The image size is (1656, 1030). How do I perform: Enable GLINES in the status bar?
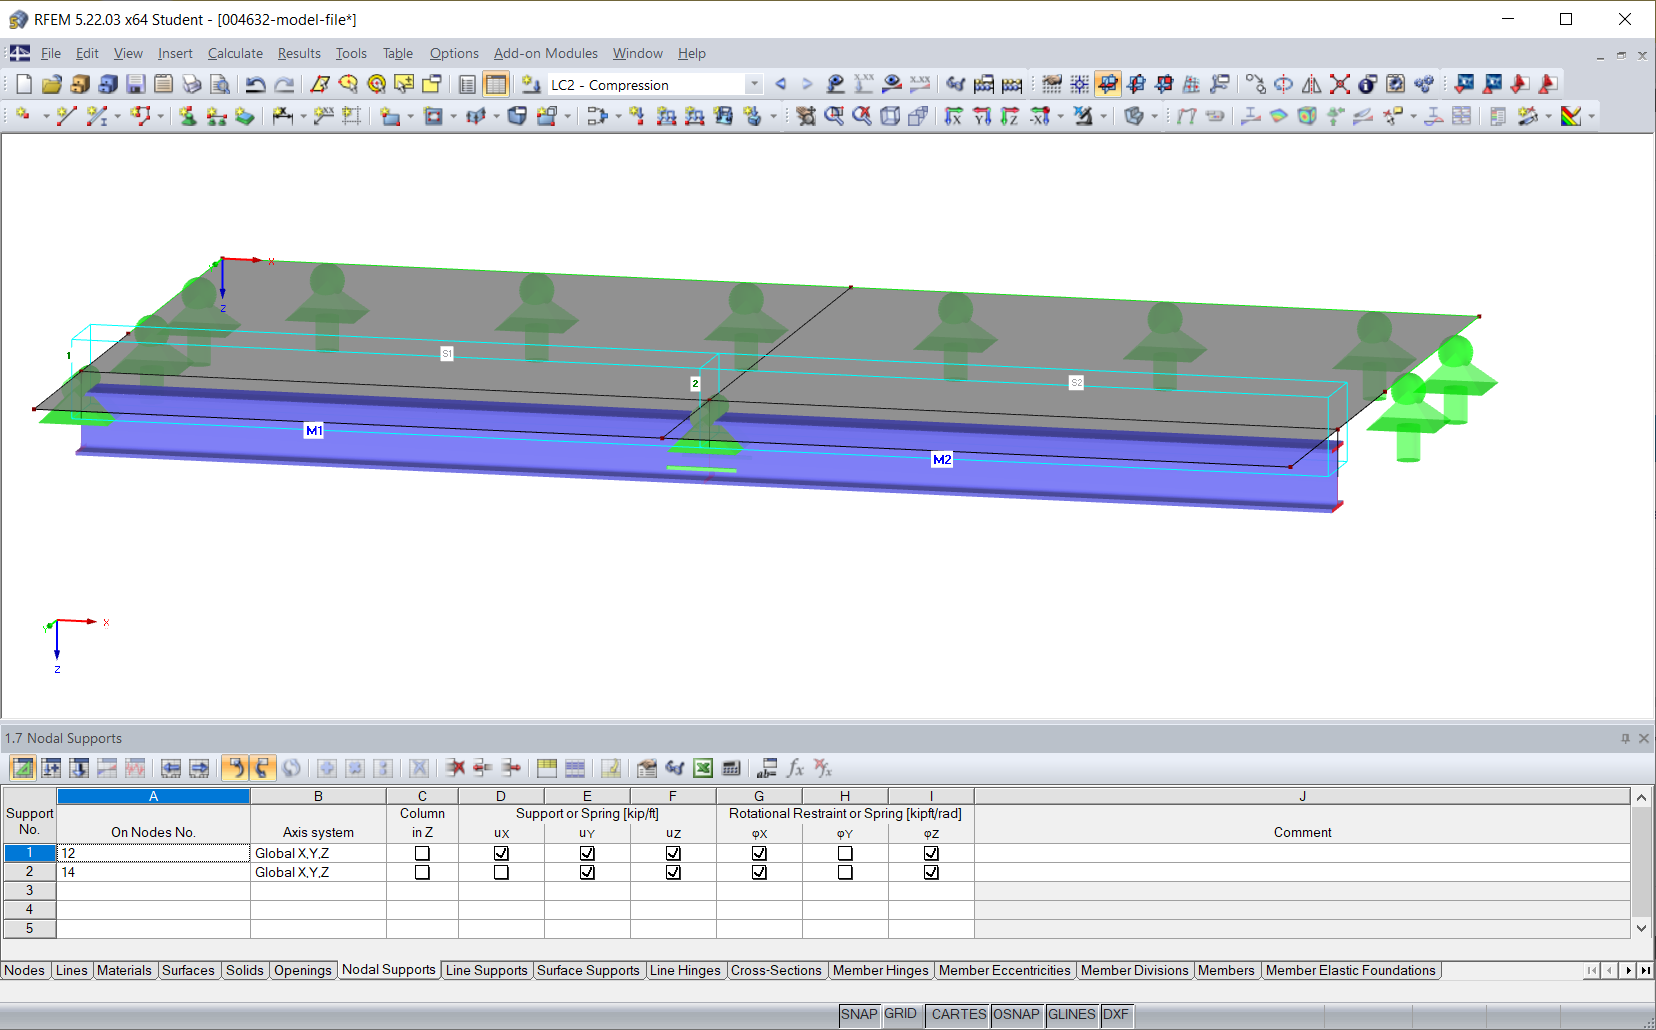tap(1071, 1014)
